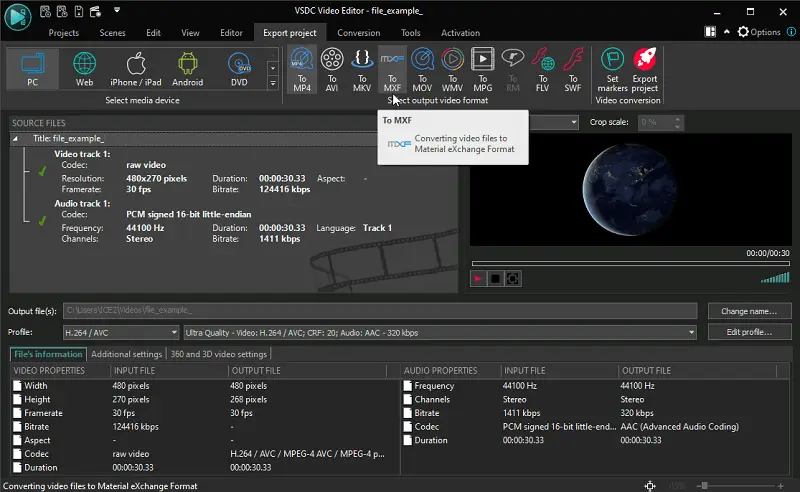Click Set markers icon

[x=612, y=69]
